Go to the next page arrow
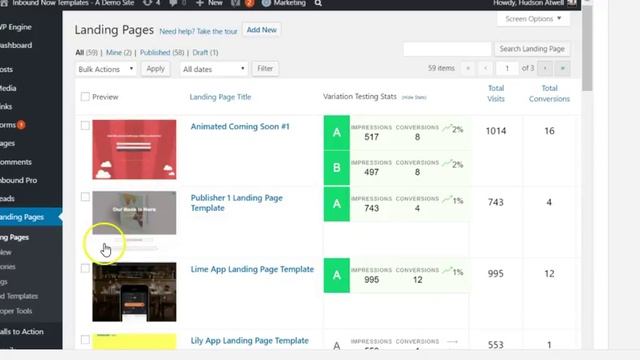This screenshot has width=640, height=360. click(x=545, y=69)
